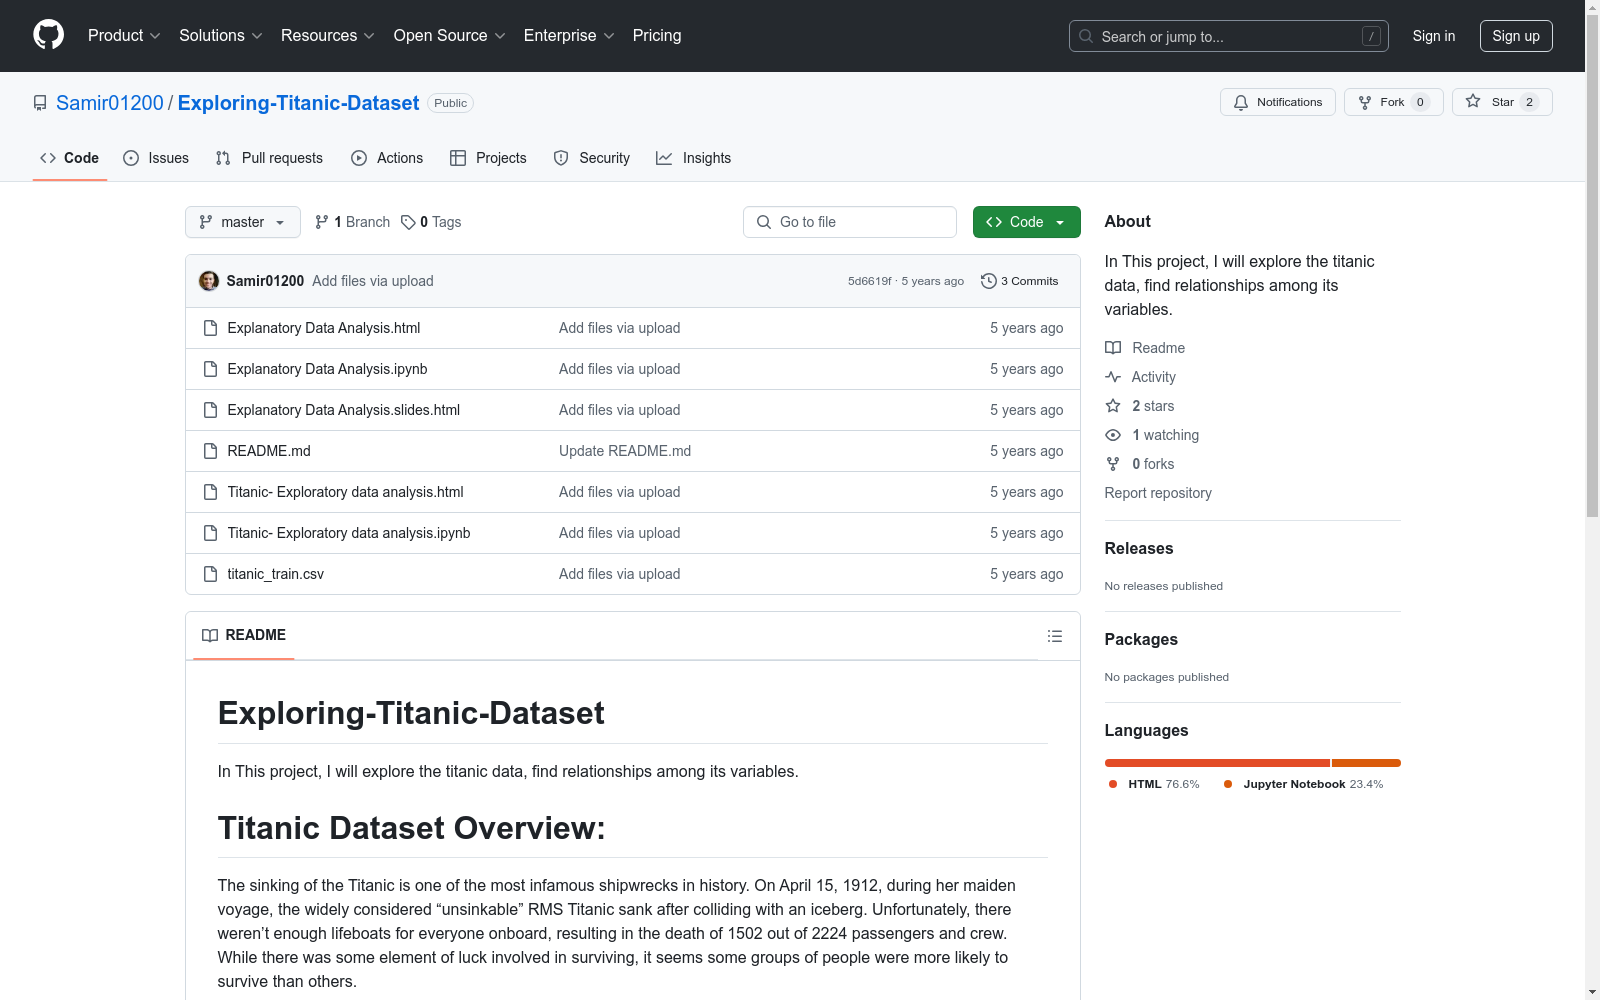Click the GitHub Octocat logo
The image size is (1600, 1000).
pyautogui.click(x=48, y=35)
